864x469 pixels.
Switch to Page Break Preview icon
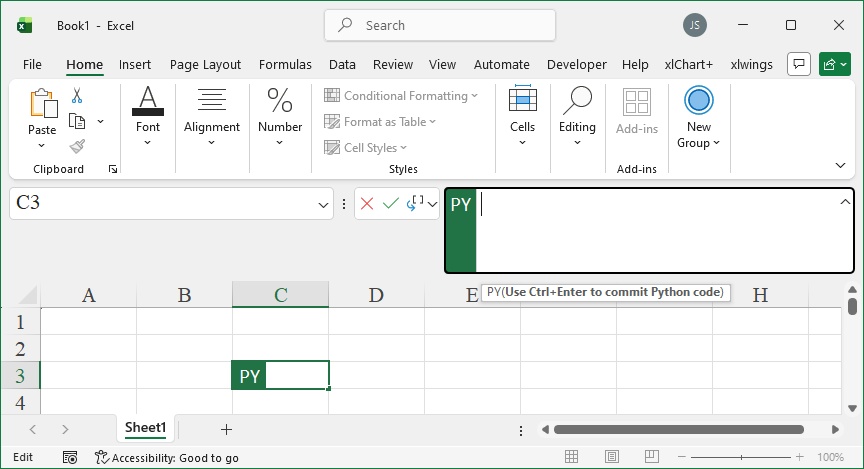coord(651,456)
